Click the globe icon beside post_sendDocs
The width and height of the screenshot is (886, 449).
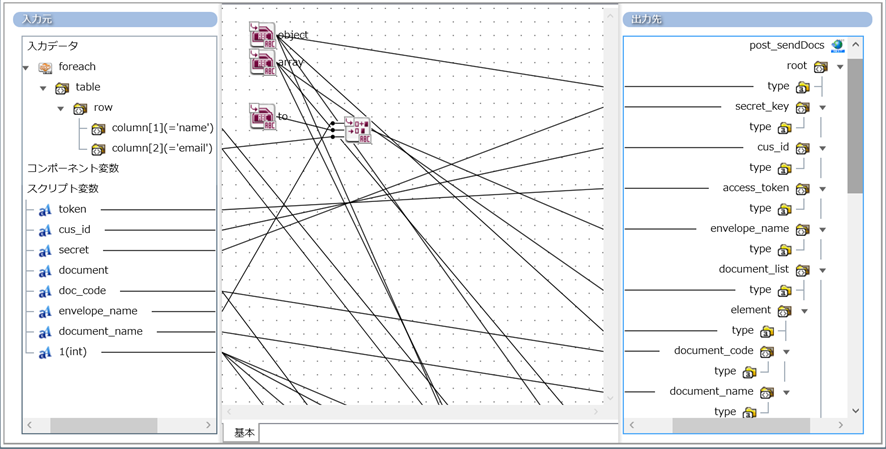point(838,46)
